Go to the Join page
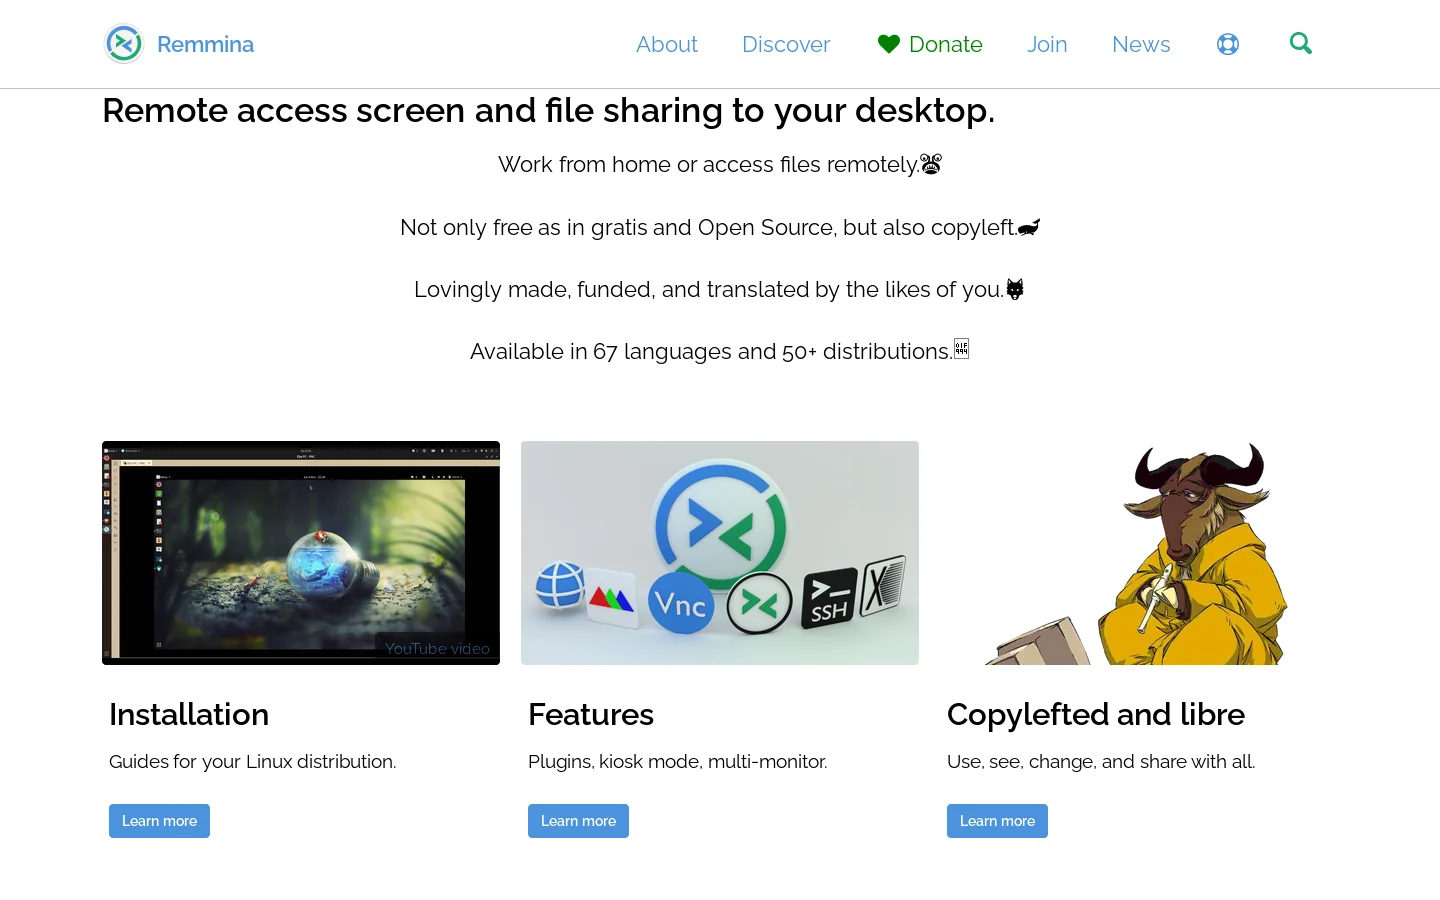Image resolution: width=1440 pixels, height=900 pixels. pos(1047,44)
